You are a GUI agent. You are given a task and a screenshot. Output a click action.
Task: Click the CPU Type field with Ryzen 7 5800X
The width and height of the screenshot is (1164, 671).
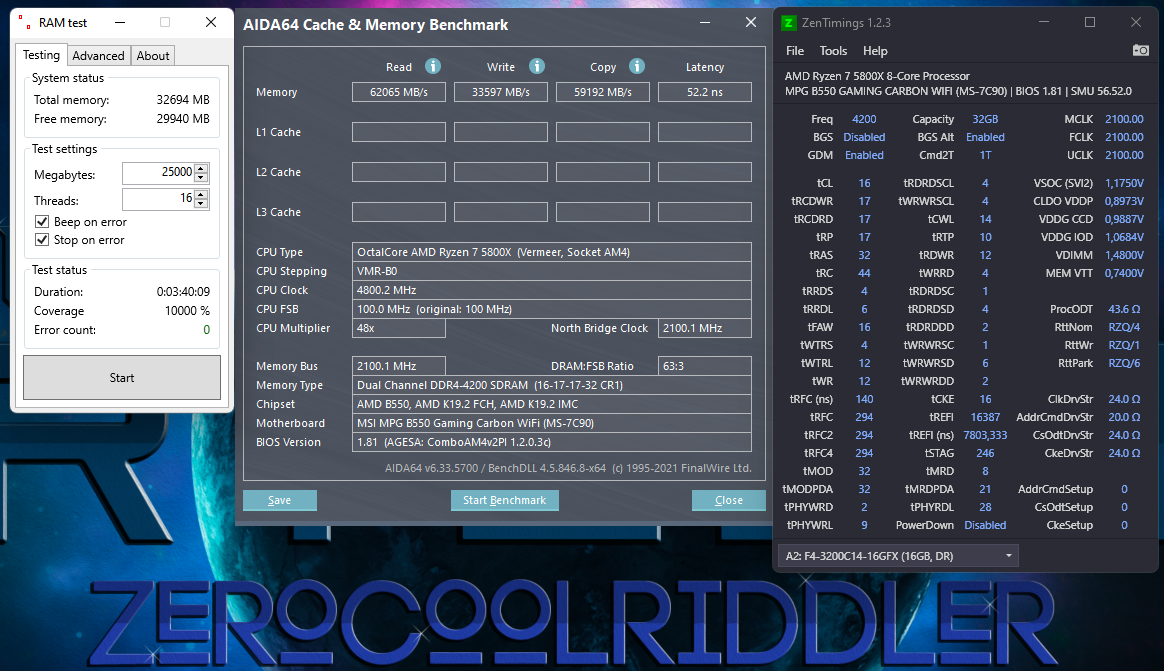pyautogui.click(x=552, y=252)
